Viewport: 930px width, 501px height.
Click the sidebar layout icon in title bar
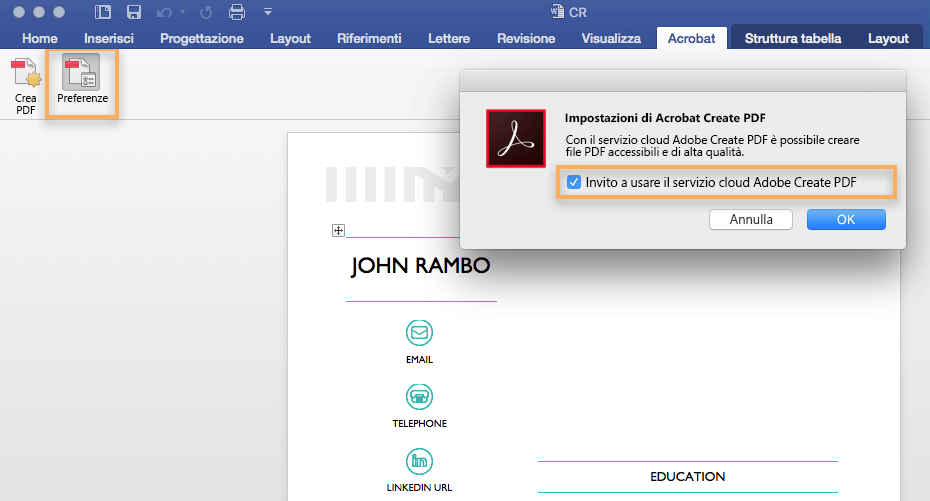click(103, 12)
